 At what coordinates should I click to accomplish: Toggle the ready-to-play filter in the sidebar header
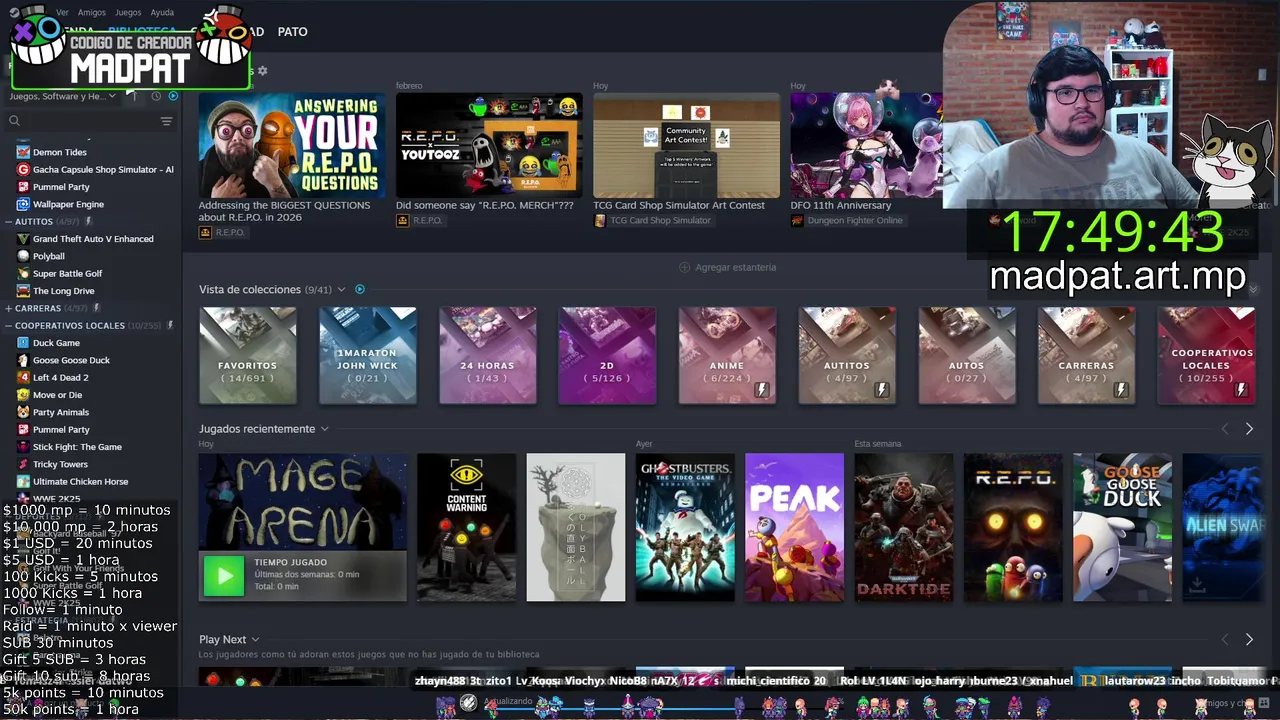point(173,96)
